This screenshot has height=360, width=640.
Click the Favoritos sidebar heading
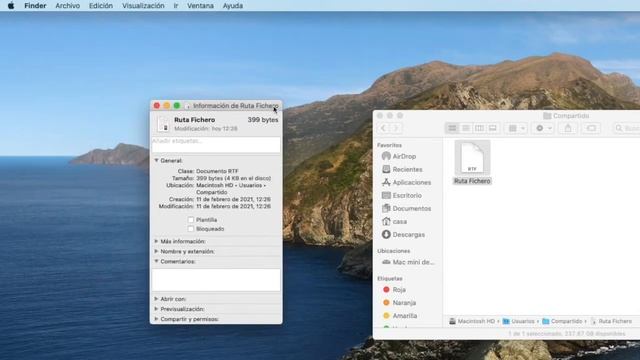pos(389,145)
